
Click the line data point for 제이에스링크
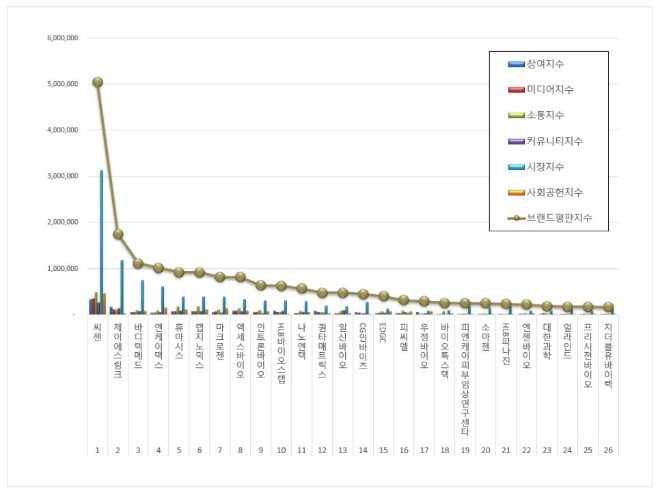coord(118,234)
